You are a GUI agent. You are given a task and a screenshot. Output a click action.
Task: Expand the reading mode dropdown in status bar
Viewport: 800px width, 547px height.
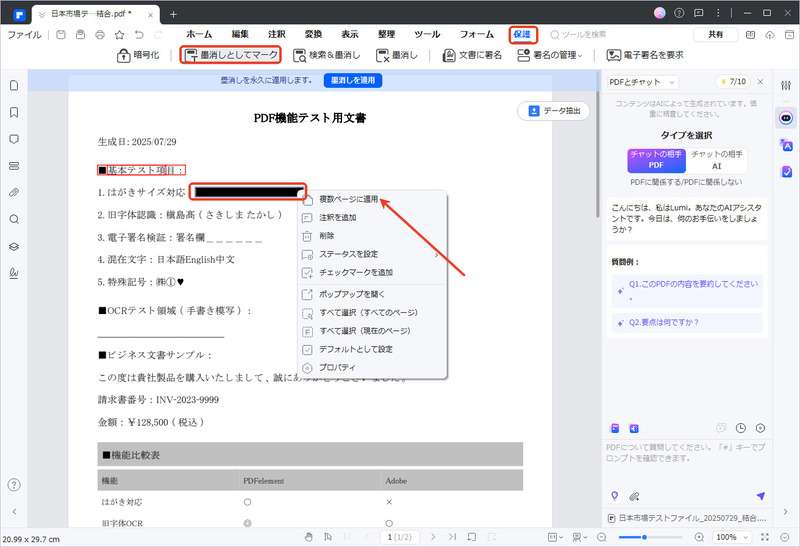[x=580, y=537]
